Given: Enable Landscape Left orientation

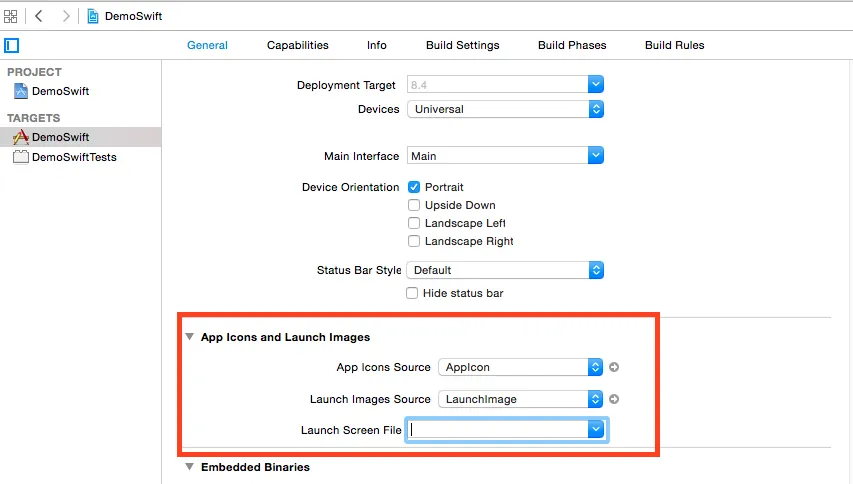Looking at the screenshot, I should pyautogui.click(x=414, y=223).
